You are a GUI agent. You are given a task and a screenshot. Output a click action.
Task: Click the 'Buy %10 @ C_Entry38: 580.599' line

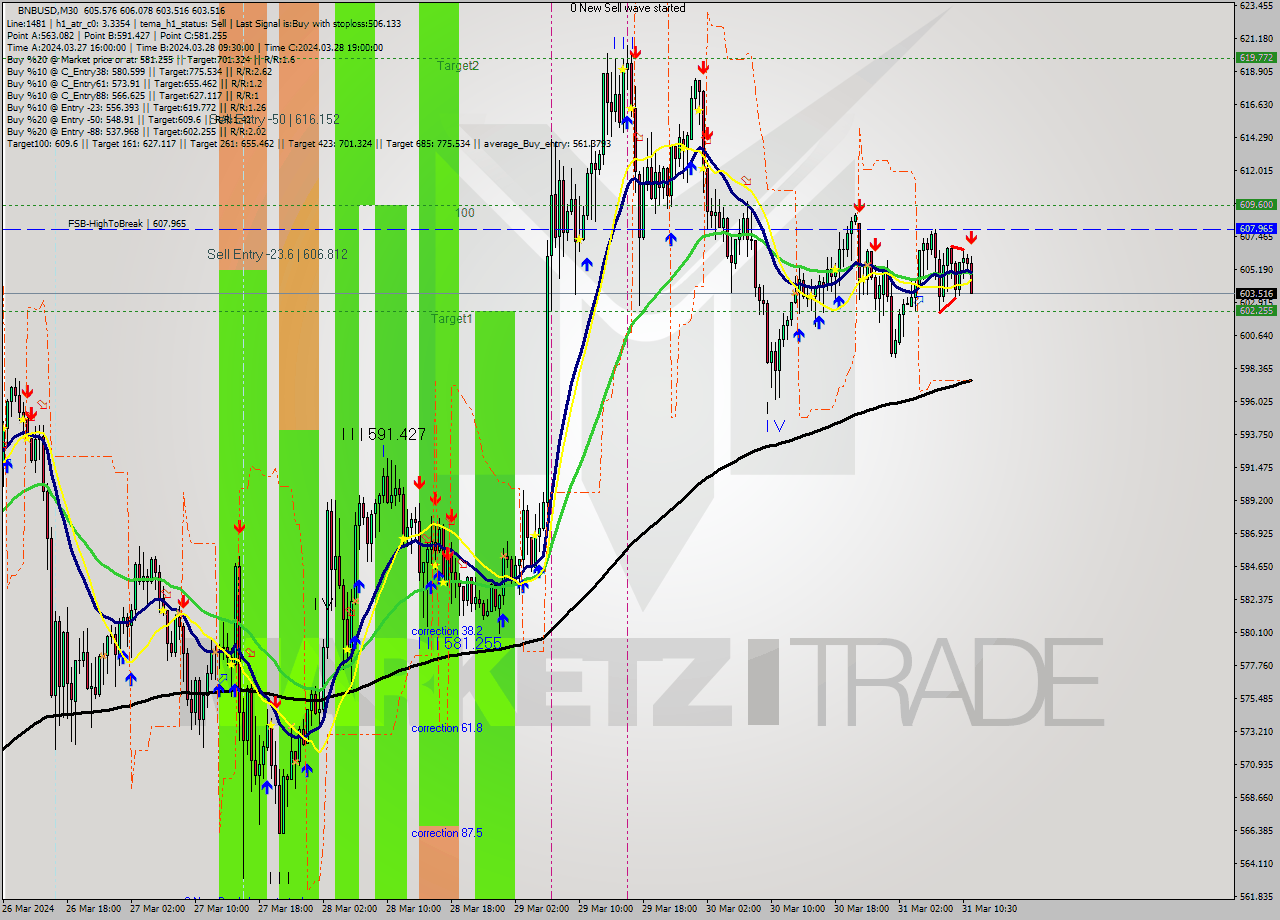139,71
